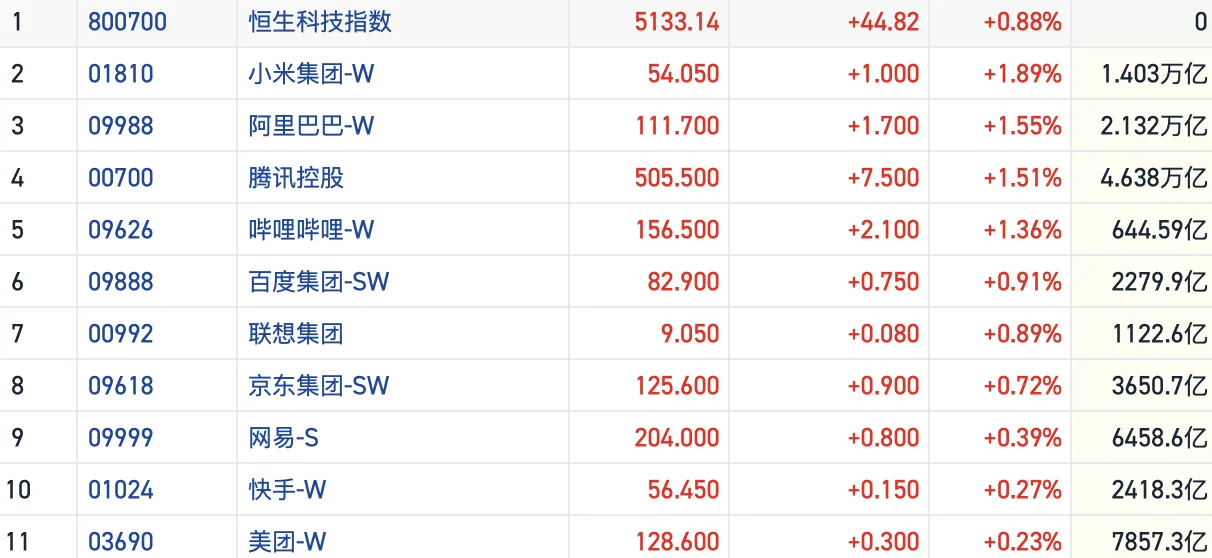Select 京东集团-SW stock name

click(x=319, y=386)
